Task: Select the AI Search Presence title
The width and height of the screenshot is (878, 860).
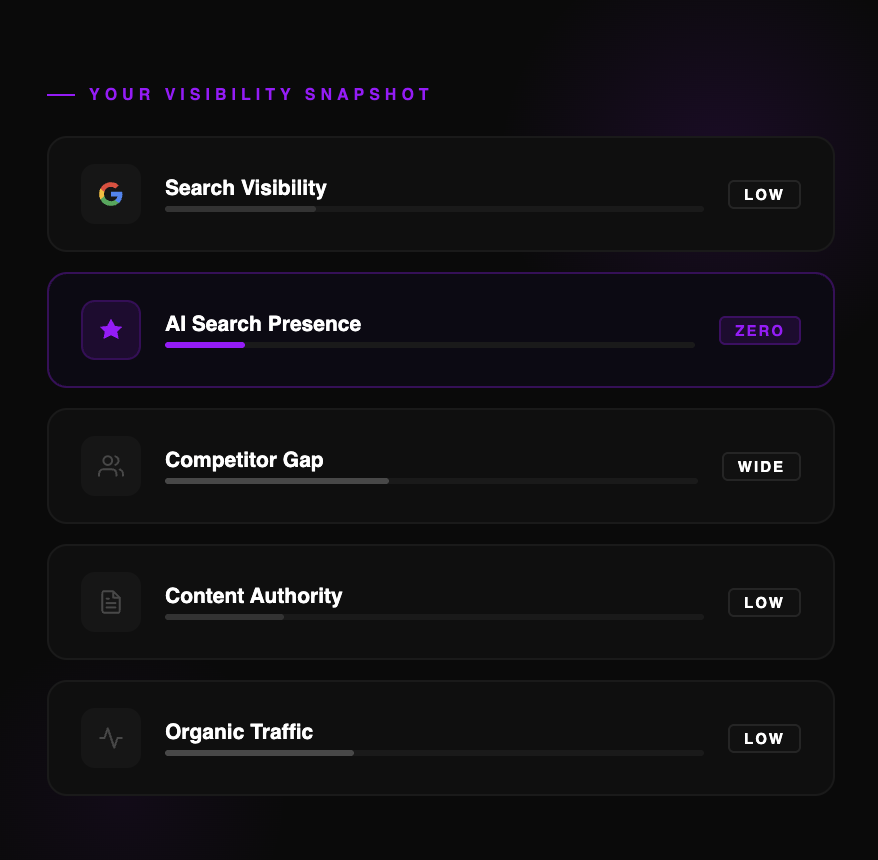Action: (263, 324)
